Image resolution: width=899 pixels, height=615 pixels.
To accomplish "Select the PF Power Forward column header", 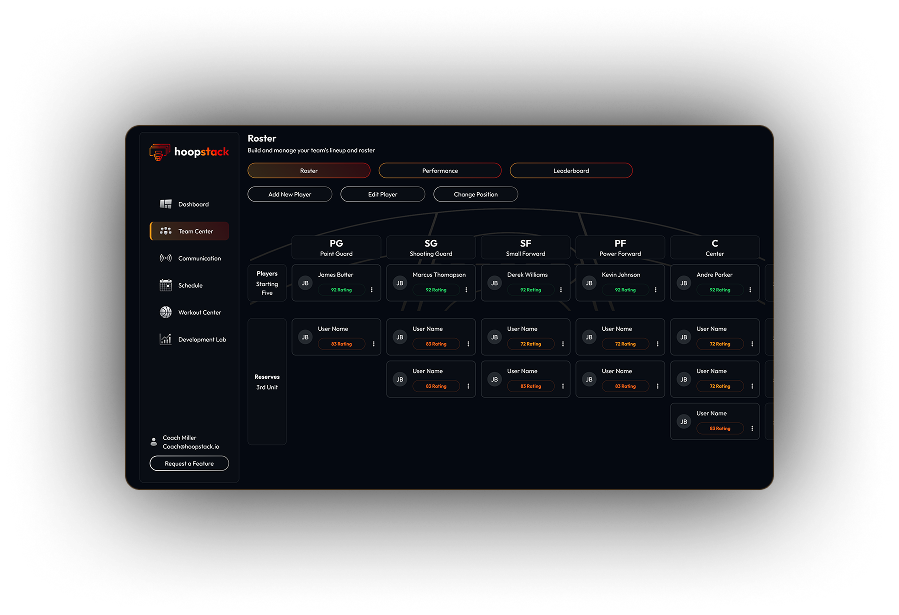I will coord(620,247).
